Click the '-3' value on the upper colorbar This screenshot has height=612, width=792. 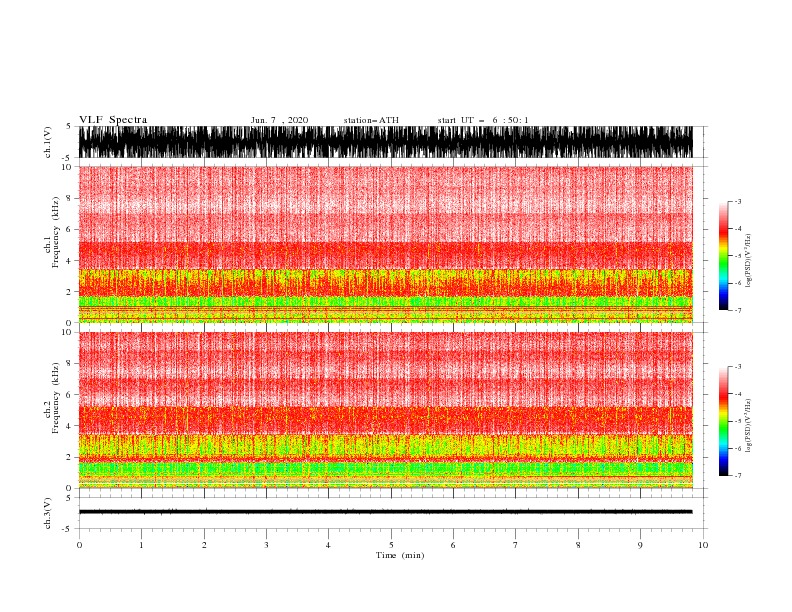(737, 201)
